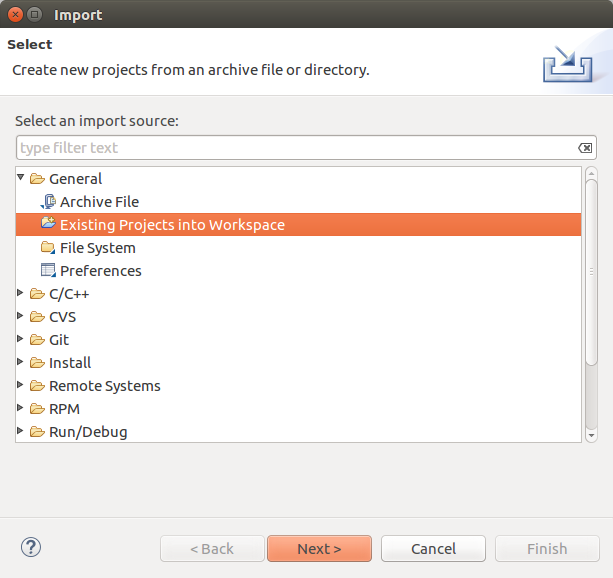Image resolution: width=613 pixels, height=578 pixels.
Task: Expand the CVS category
Action: pyautogui.click(x=21, y=317)
